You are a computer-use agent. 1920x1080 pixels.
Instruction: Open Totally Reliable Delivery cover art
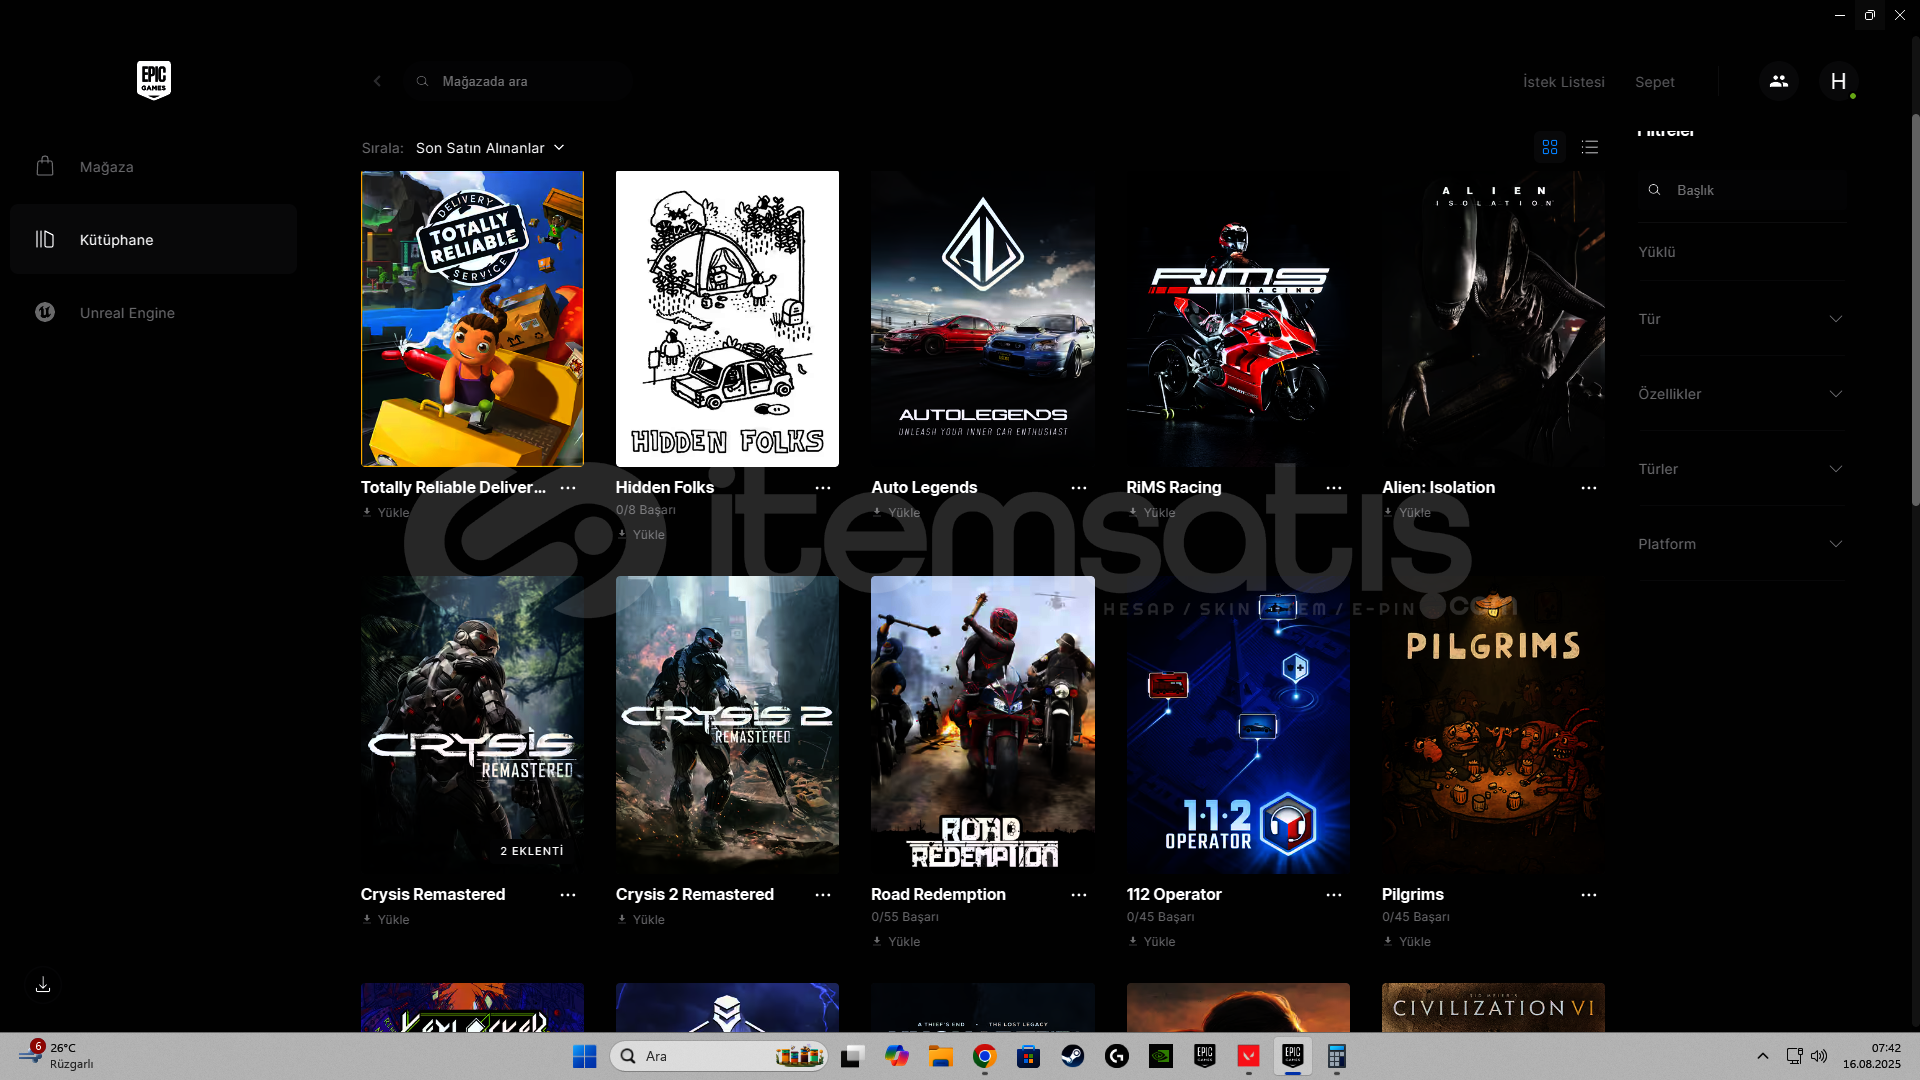point(472,318)
